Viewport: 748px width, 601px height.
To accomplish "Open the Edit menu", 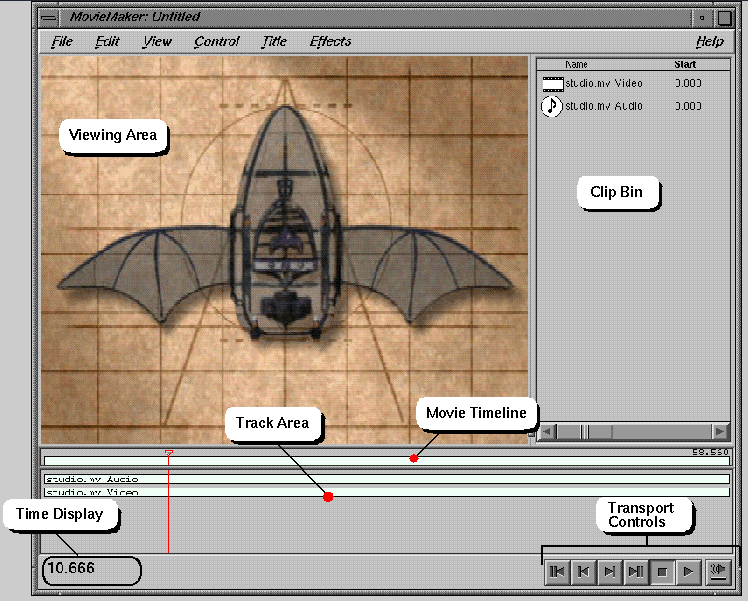I will coord(107,41).
